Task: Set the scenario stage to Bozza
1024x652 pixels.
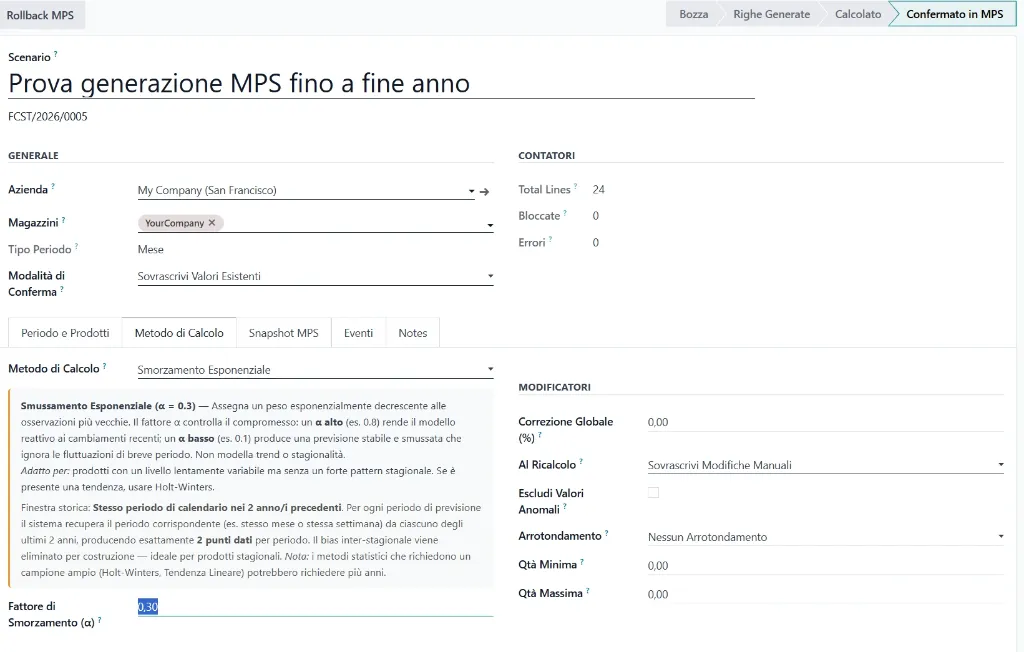Action: [692, 13]
